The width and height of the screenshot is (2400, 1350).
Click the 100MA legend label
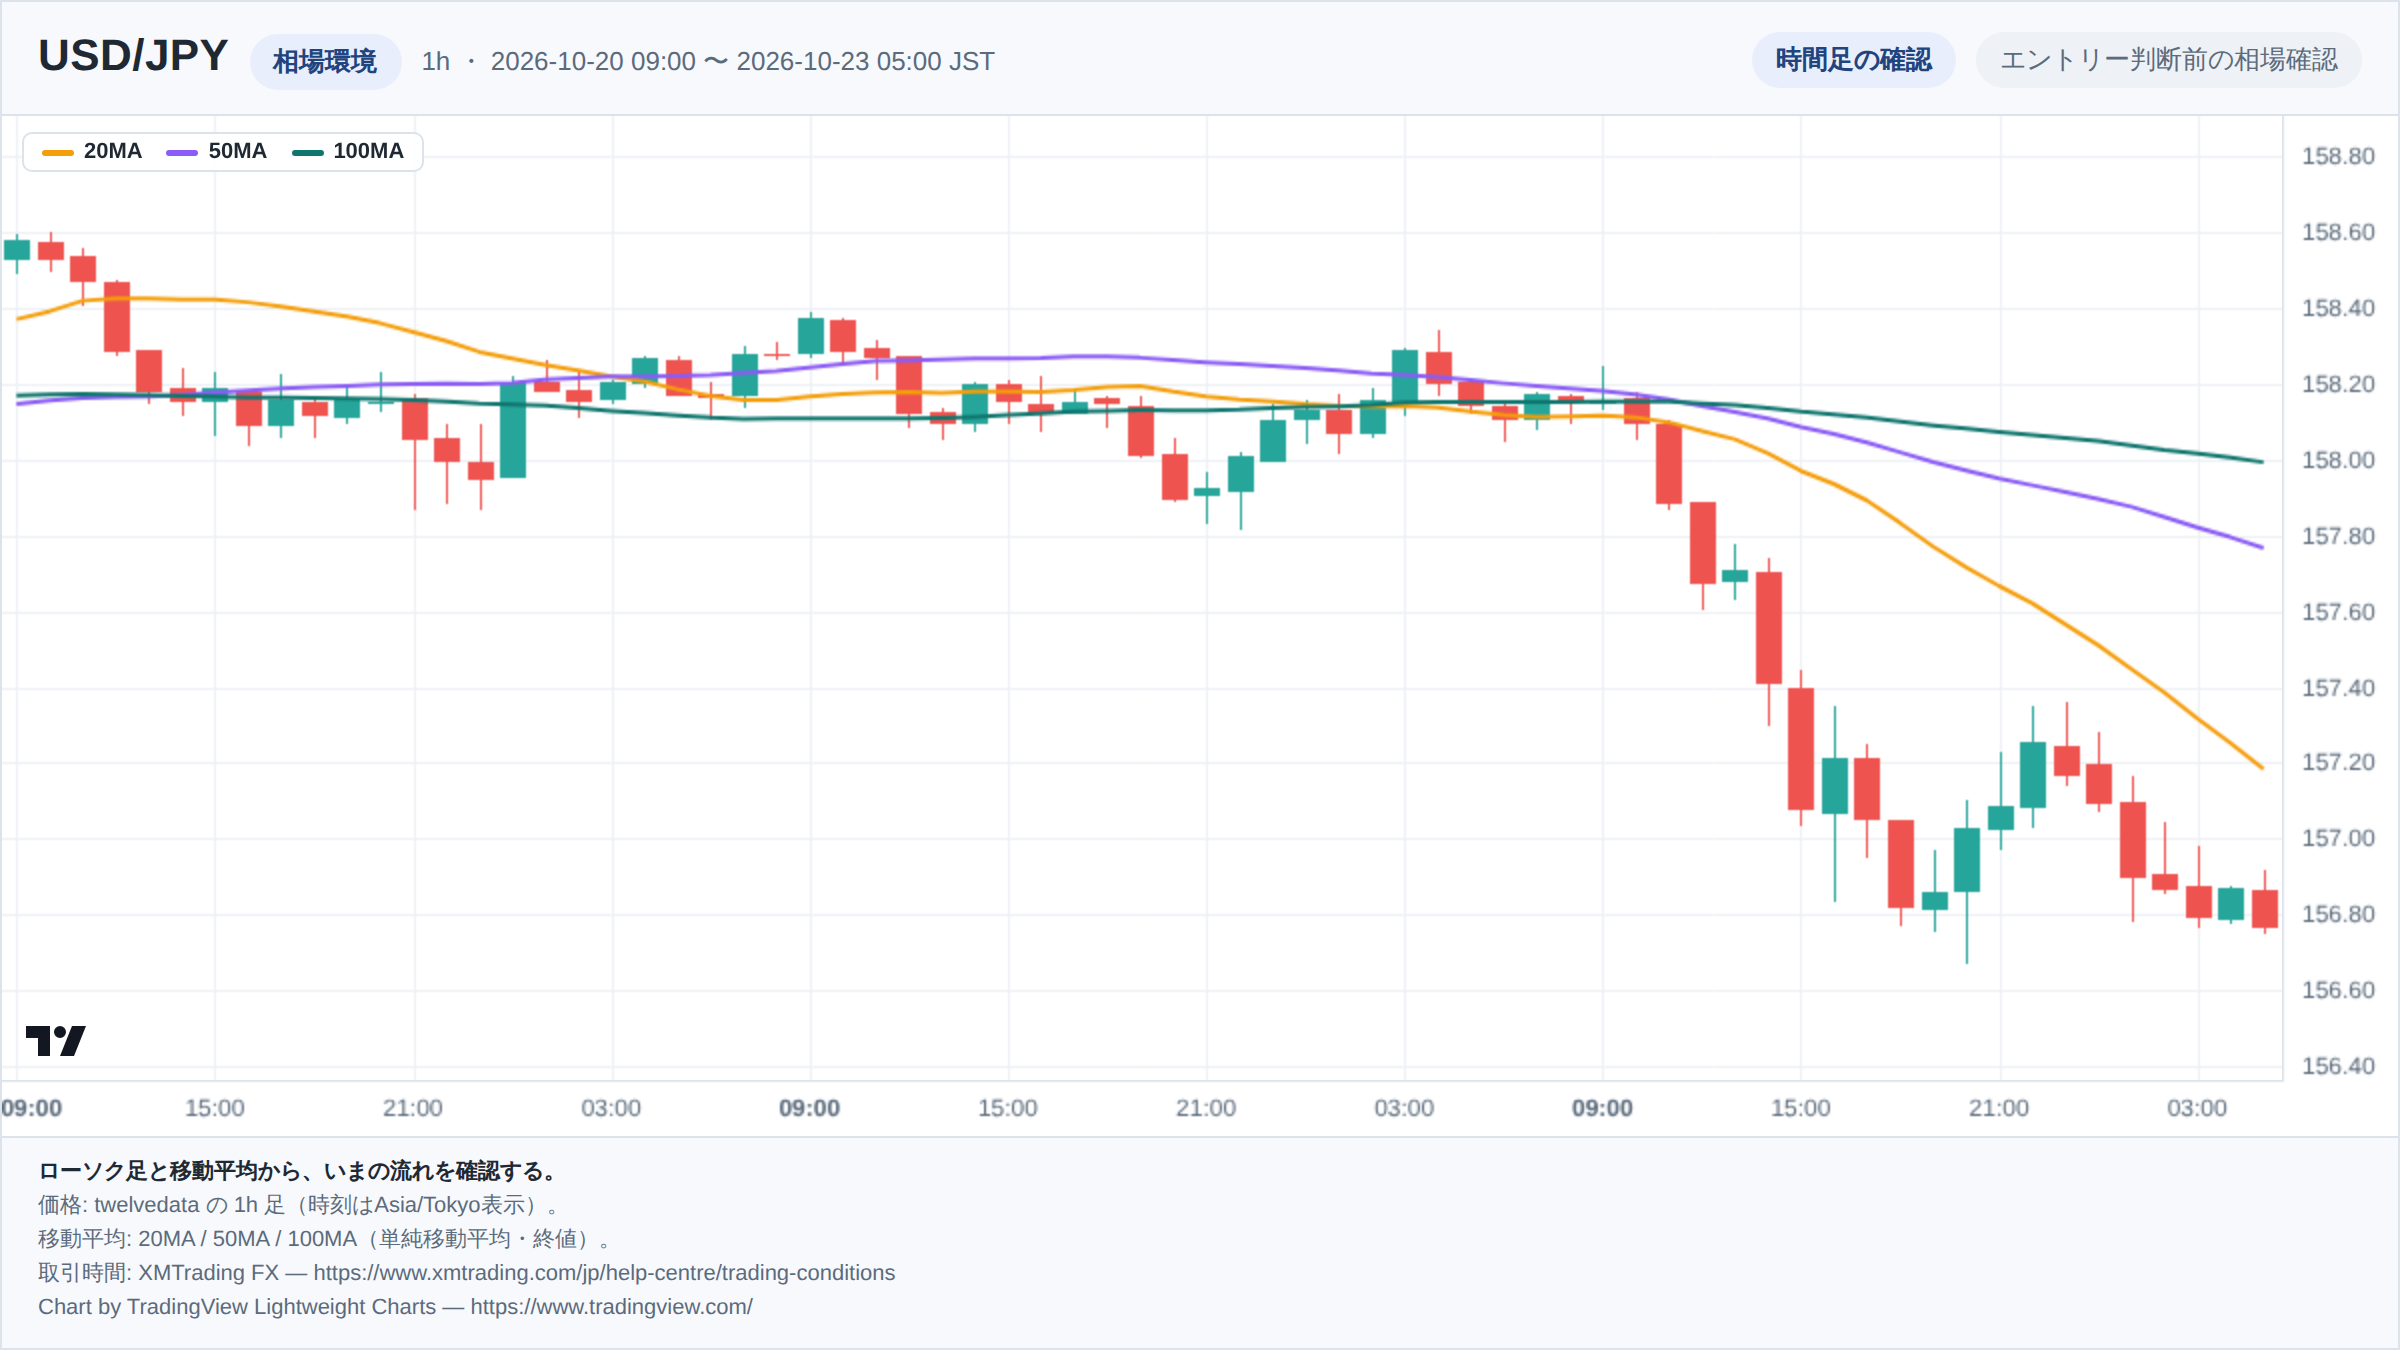click(x=368, y=151)
